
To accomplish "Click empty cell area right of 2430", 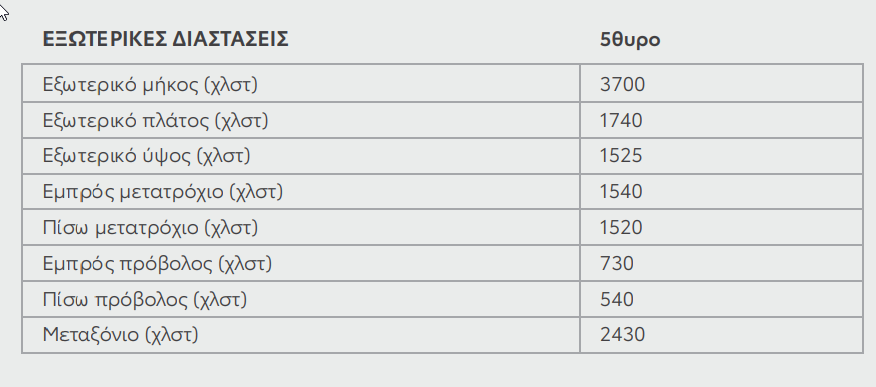I will pyautogui.click(x=754, y=335).
